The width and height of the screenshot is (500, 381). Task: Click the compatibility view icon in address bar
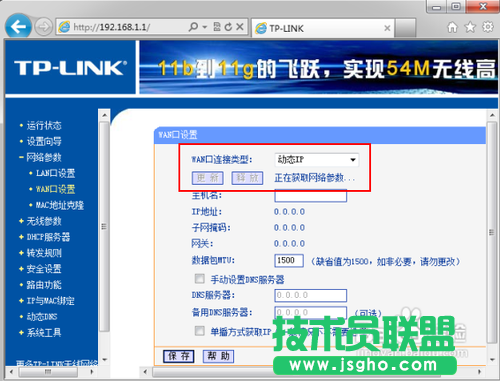pyautogui.click(x=217, y=27)
